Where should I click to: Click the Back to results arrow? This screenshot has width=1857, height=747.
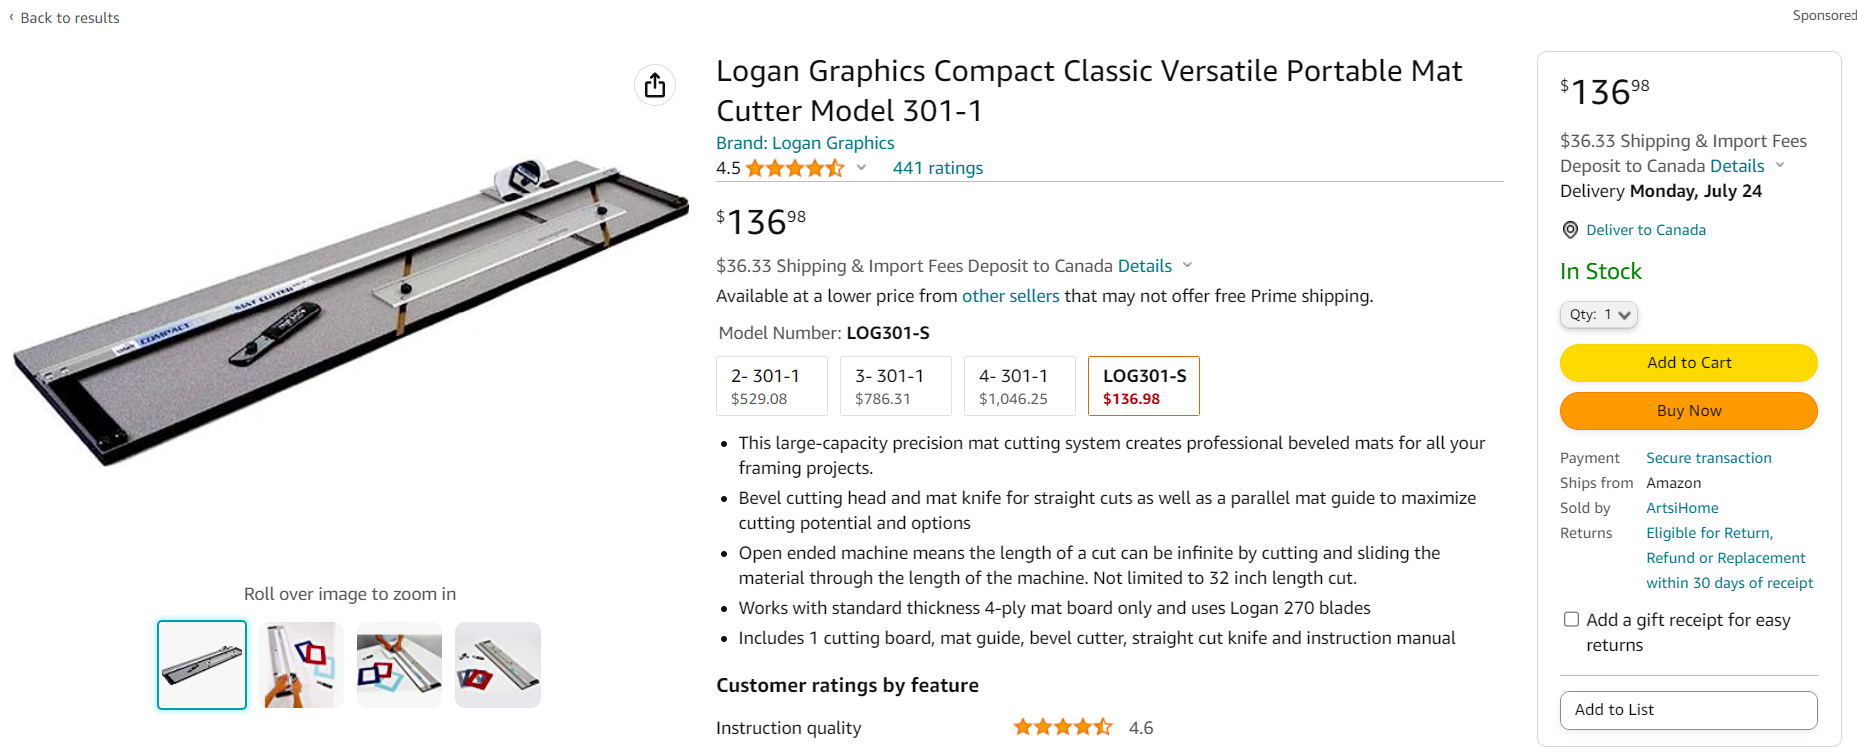12,17
